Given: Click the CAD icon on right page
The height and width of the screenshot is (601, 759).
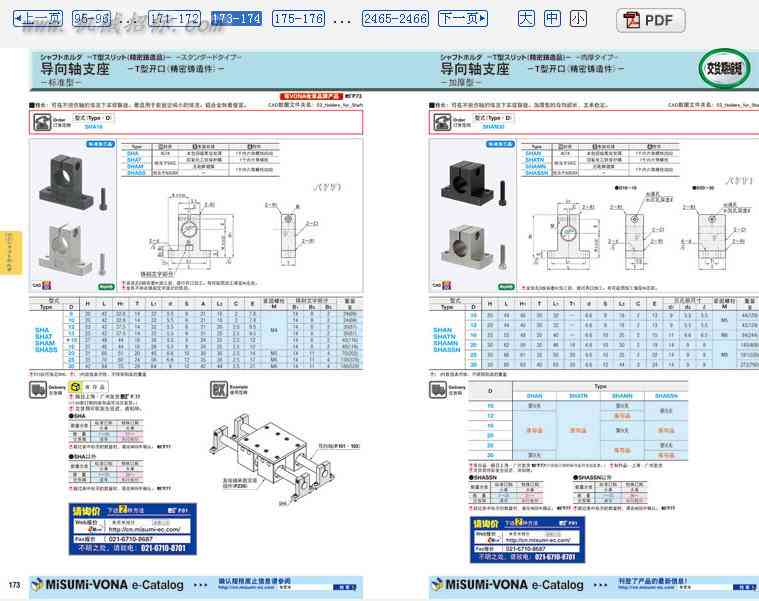Looking at the screenshot, I should tap(441, 285).
